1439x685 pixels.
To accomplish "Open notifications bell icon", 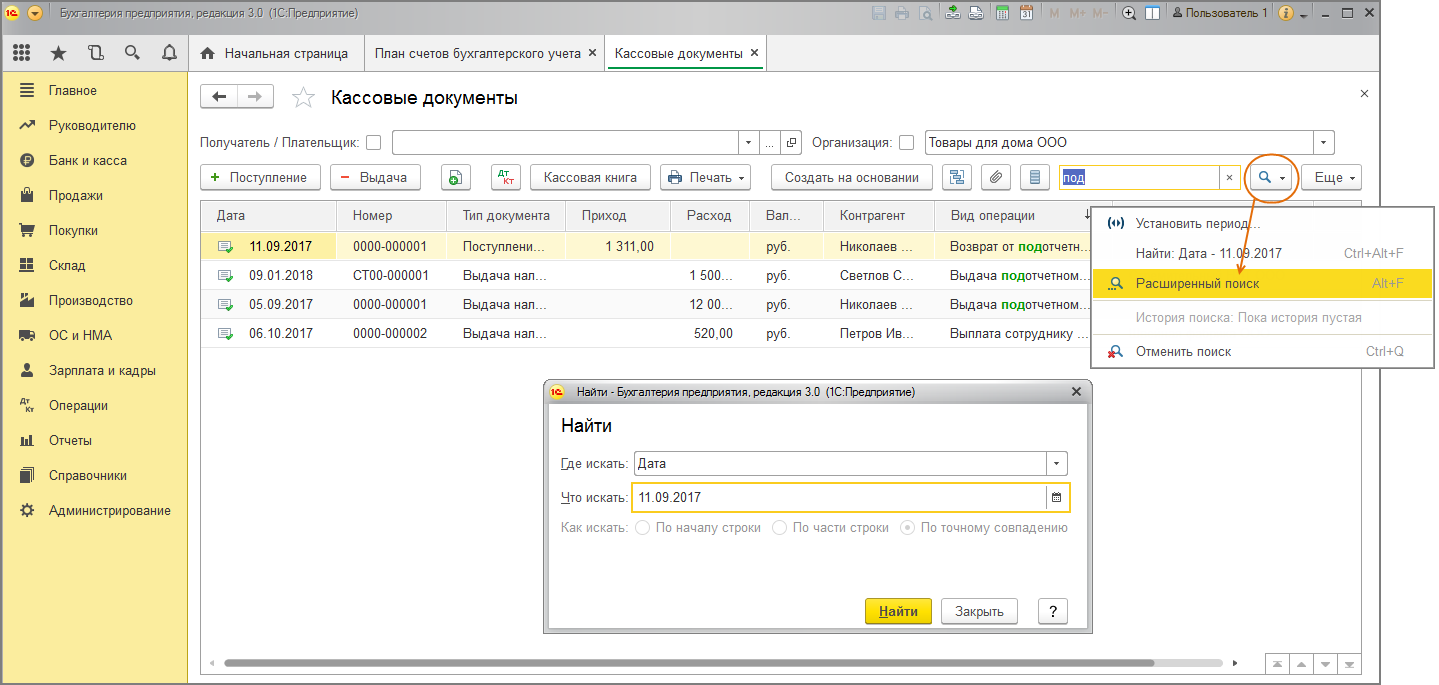I will click(168, 53).
